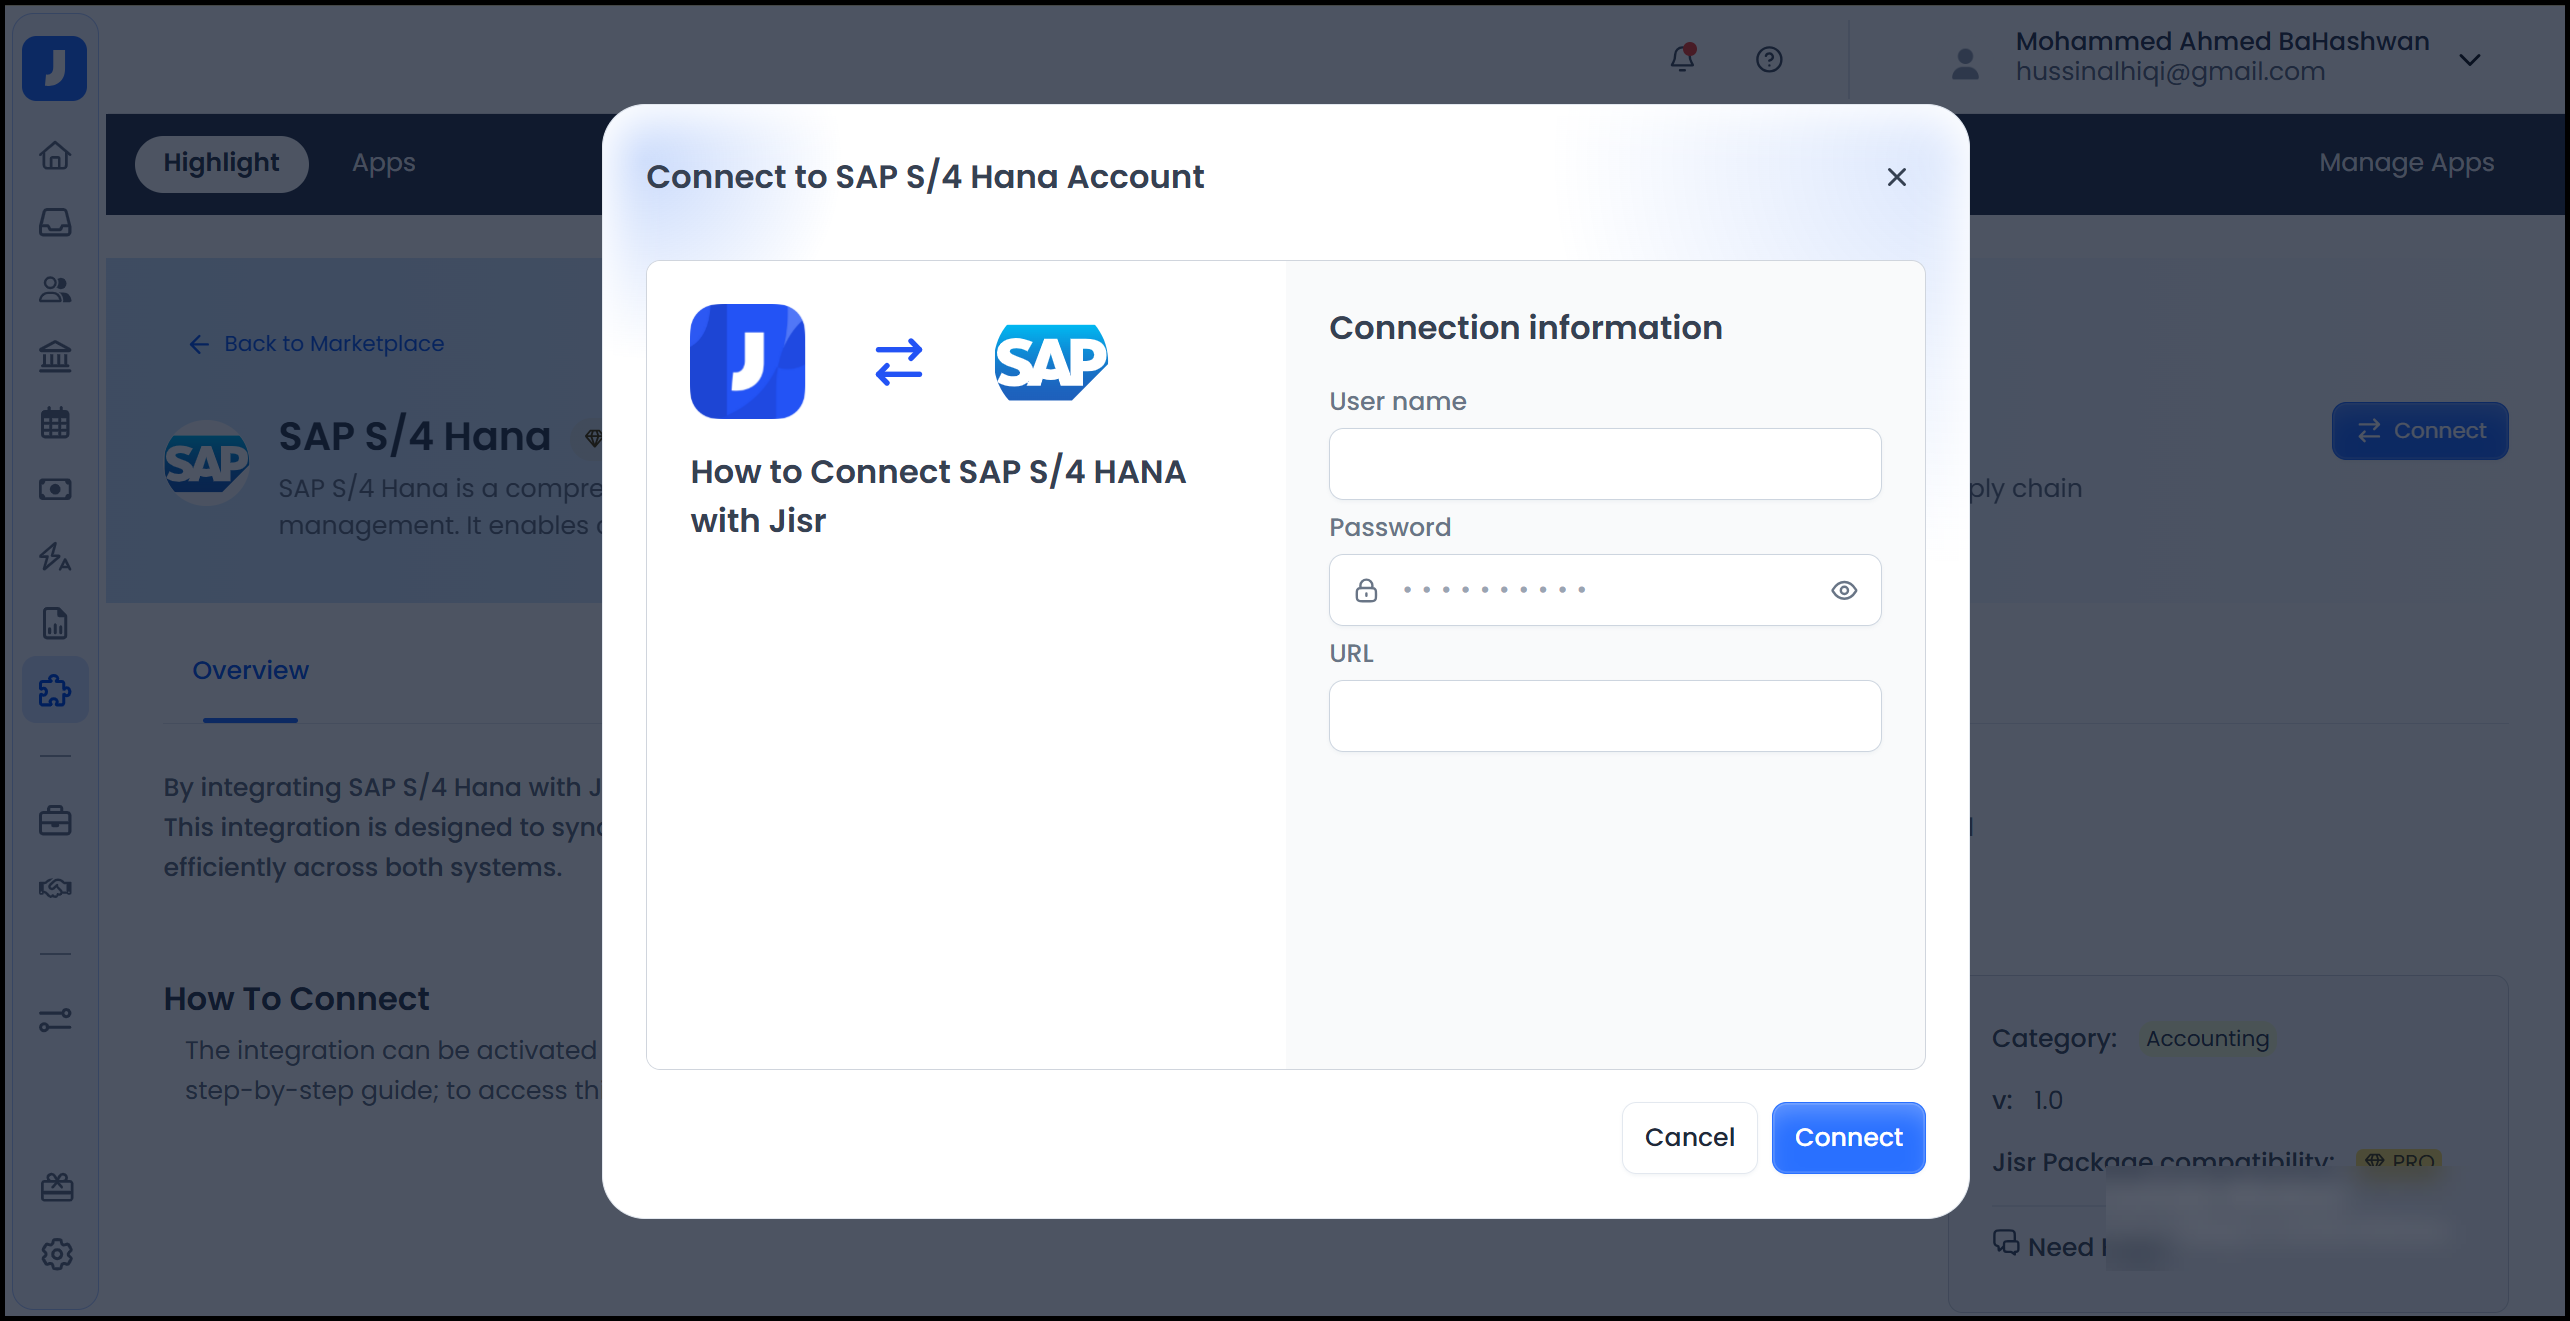This screenshot has width=2570, height=1321.
Task: Select the Overview tab
Action: (x=250, y=671)
